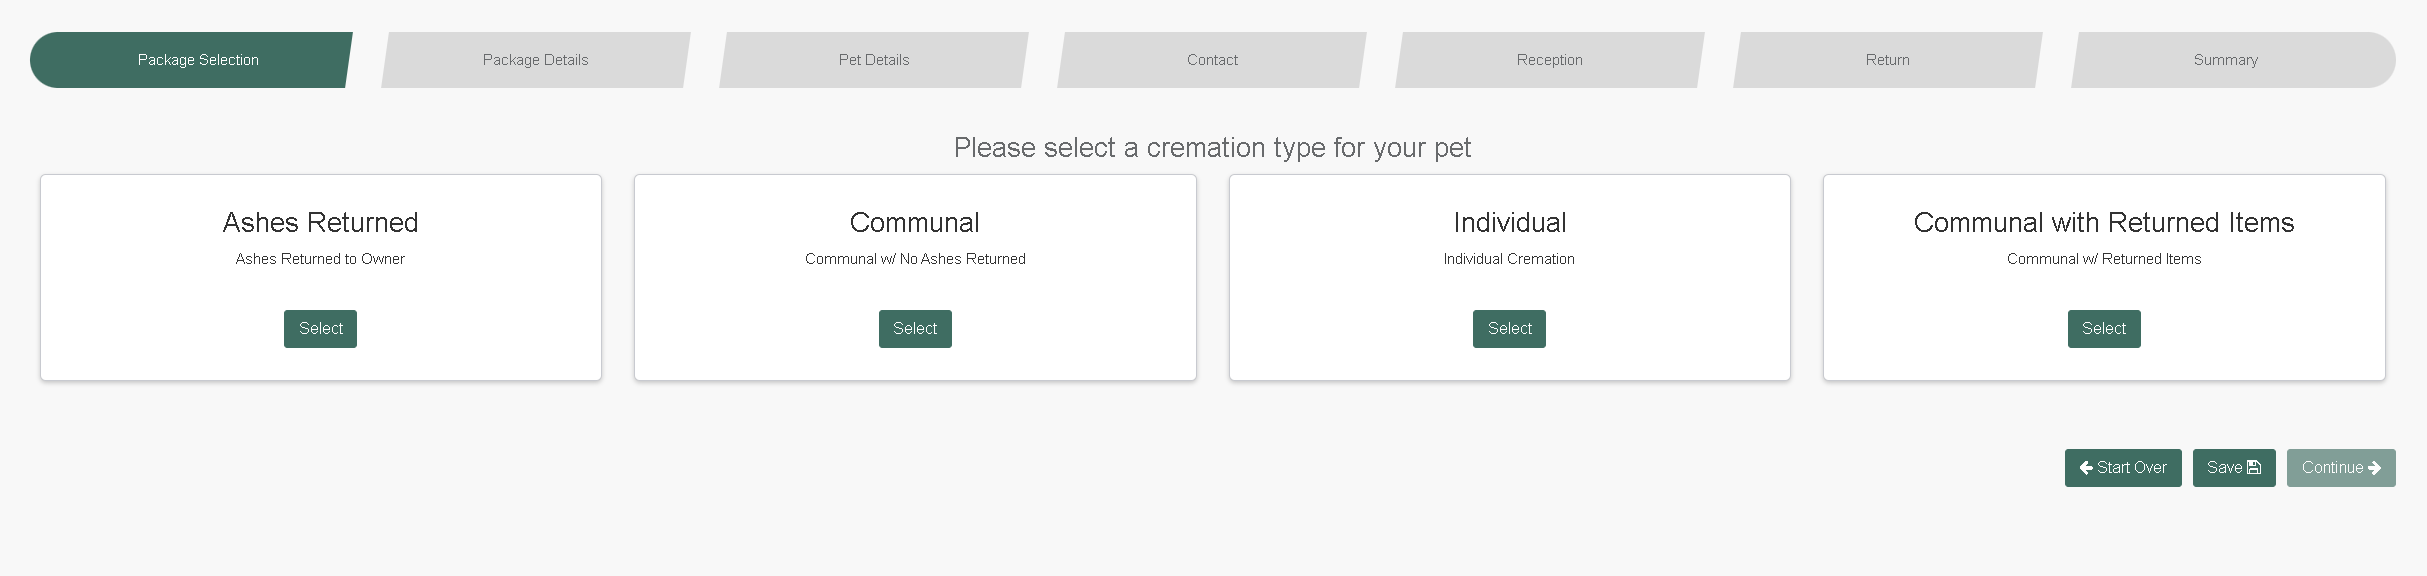
Task: Select Communal with Returned Items package
Action: (x=2104, y=329)
